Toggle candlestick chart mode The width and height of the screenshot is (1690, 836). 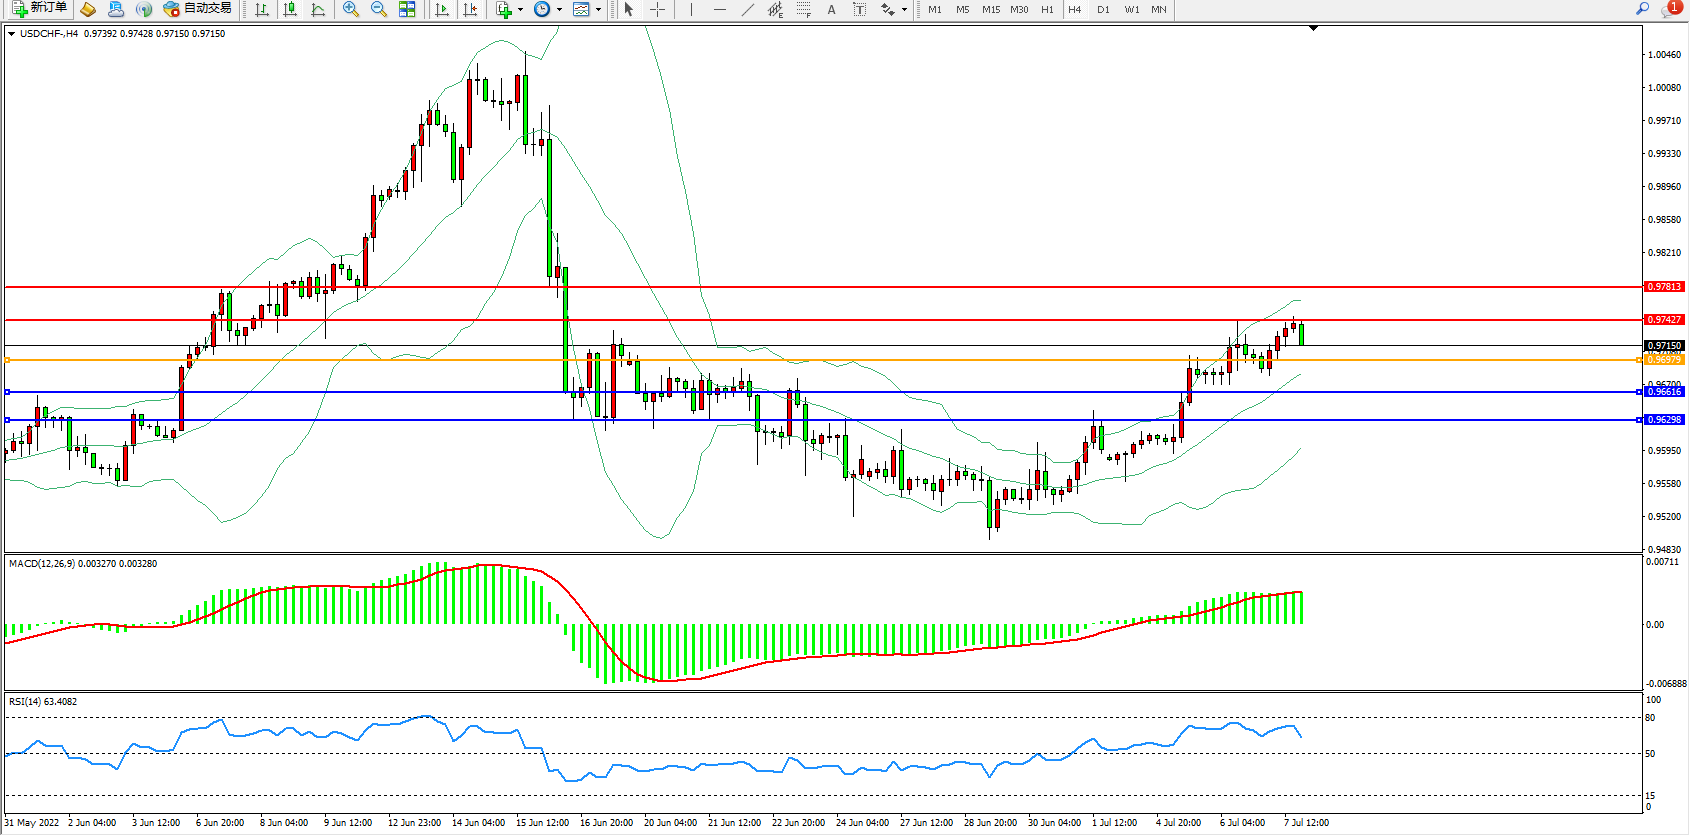click(290, 9)
